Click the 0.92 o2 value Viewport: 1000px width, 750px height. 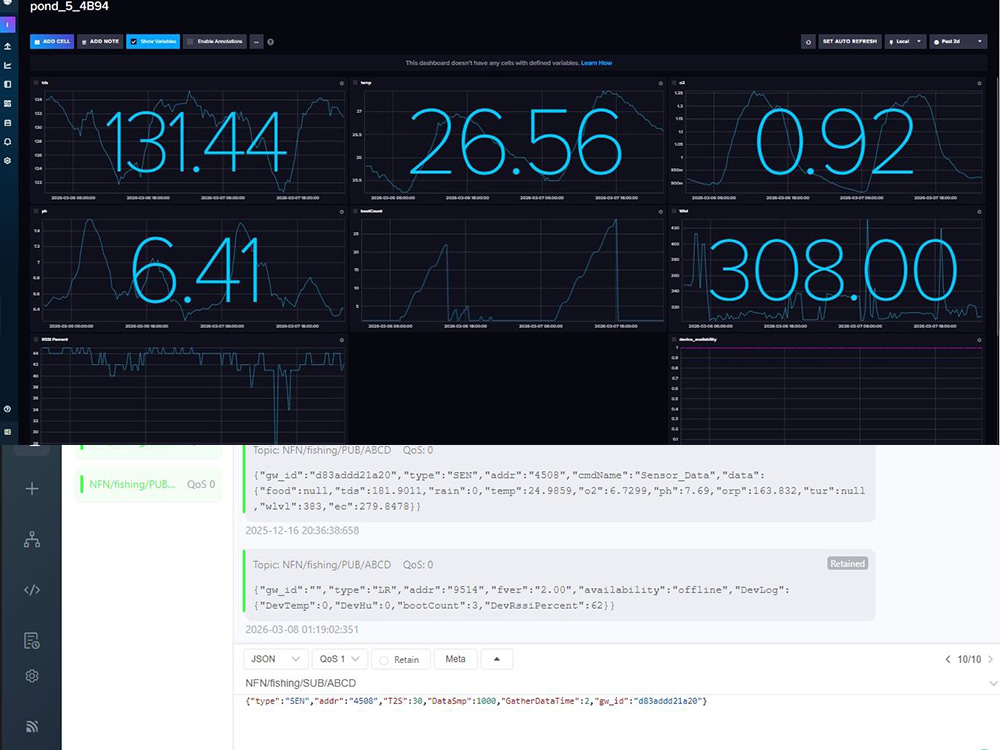coord(834,142)
